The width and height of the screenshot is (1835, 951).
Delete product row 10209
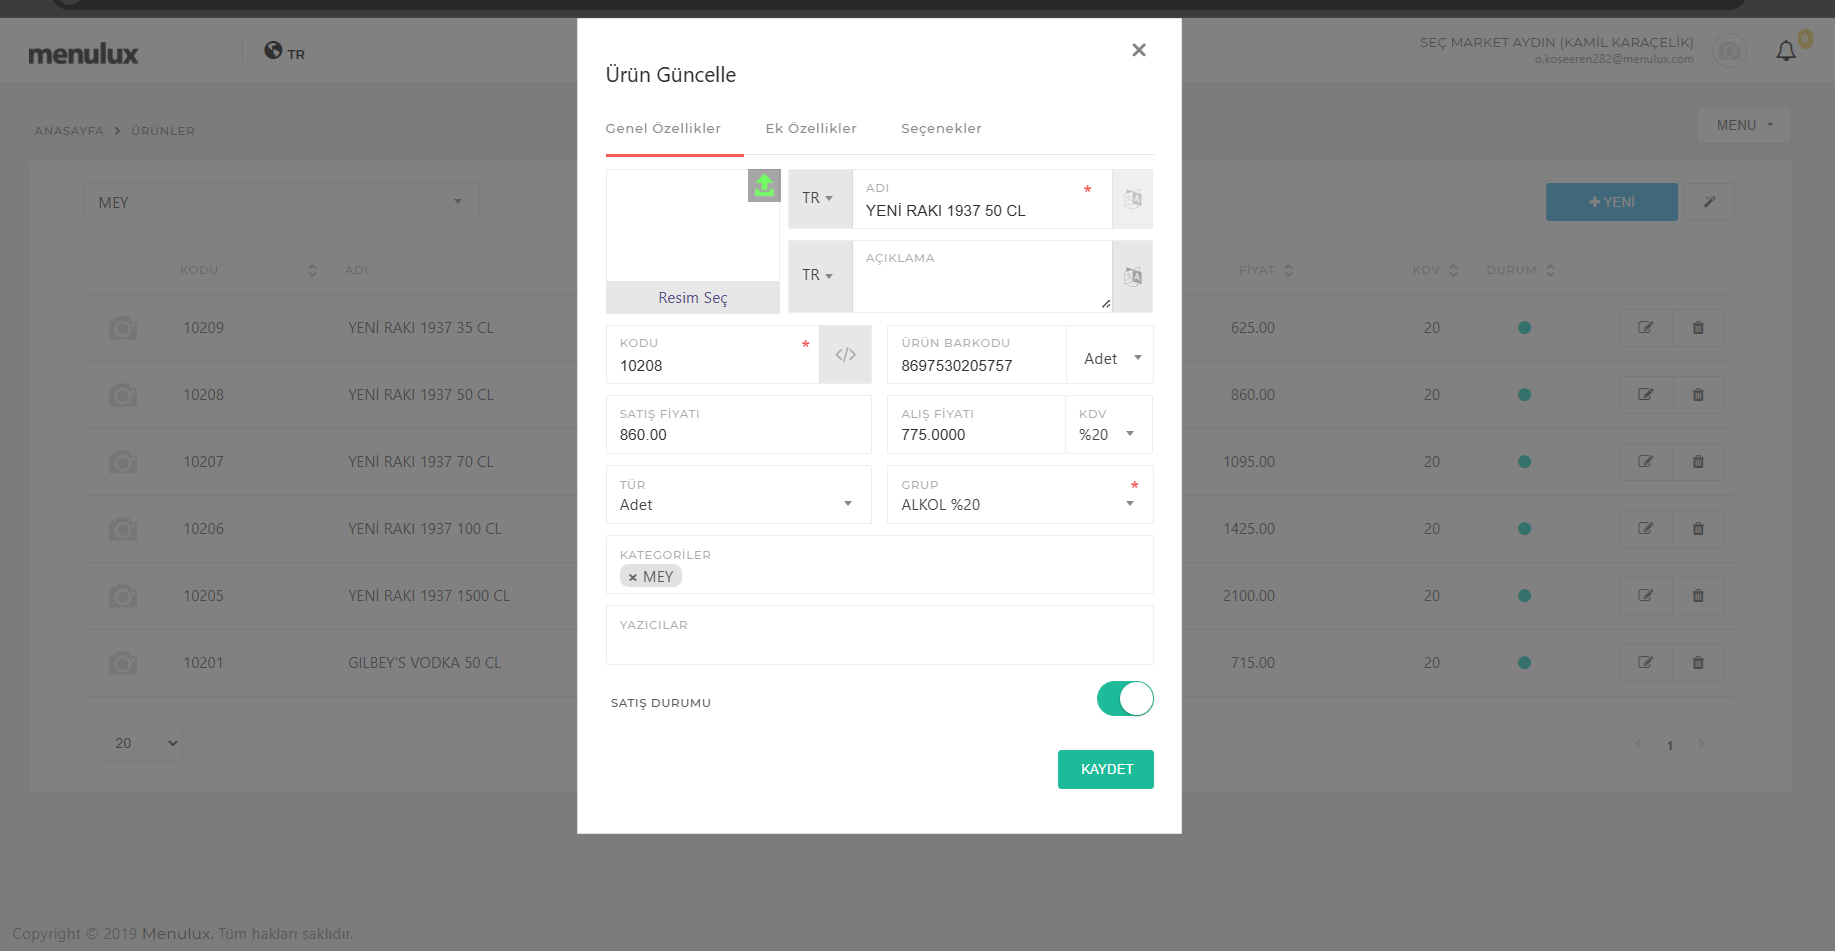tap(1698, 328)
